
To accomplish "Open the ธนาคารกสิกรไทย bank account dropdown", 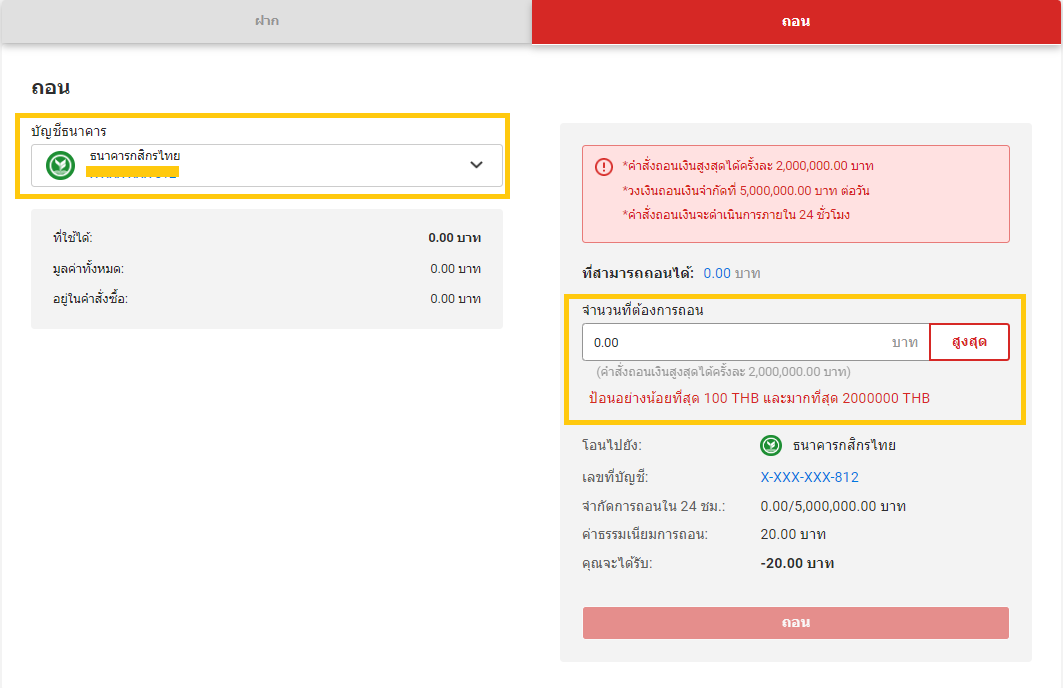I will coord(266,165).
